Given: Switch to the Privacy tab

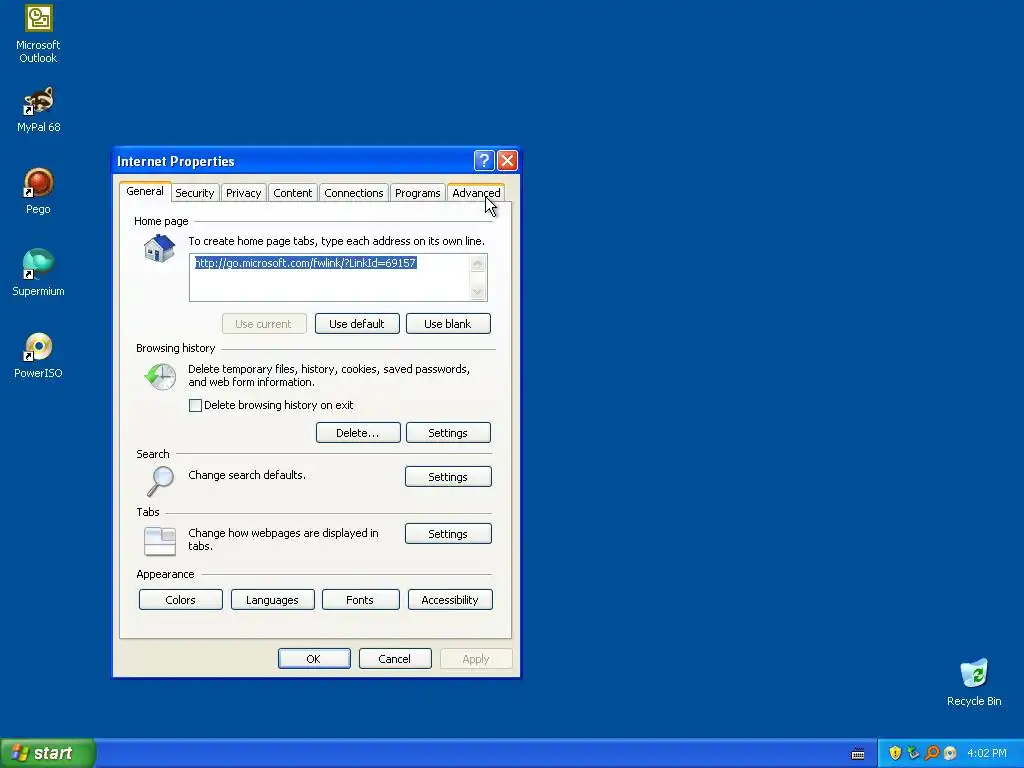Looking at the screenshot, I should click(x=244, y=193).
